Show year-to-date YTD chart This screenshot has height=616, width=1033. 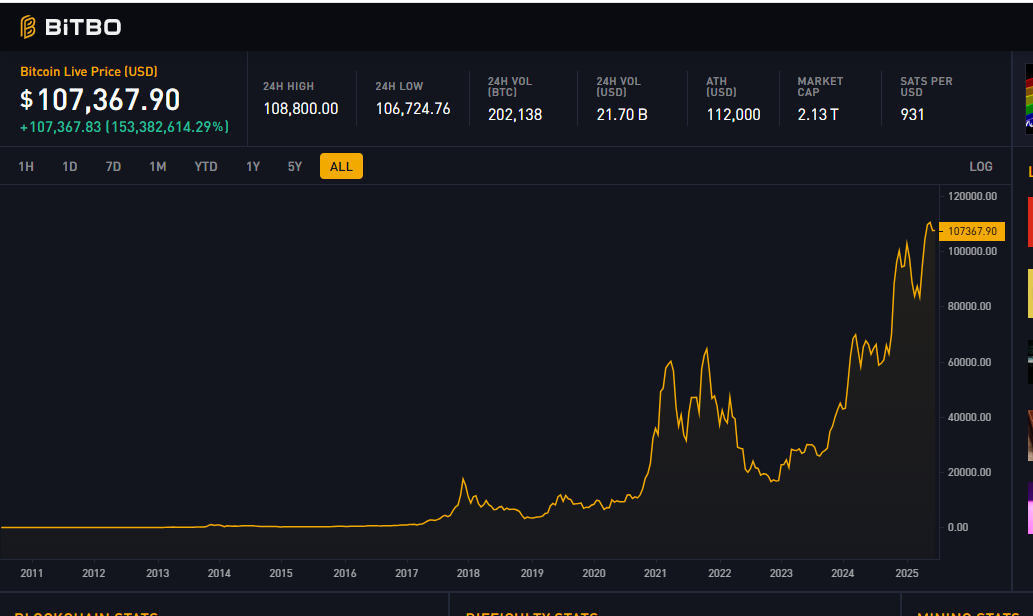pyautogui.click(x=206, y=167)
